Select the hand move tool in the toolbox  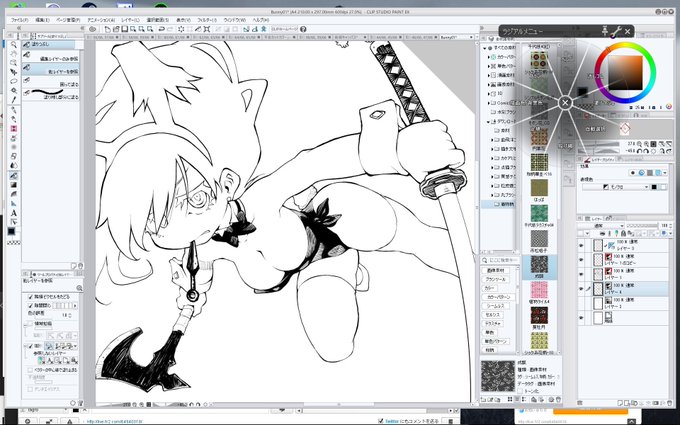pyautogui.click(x=13, y=54)
